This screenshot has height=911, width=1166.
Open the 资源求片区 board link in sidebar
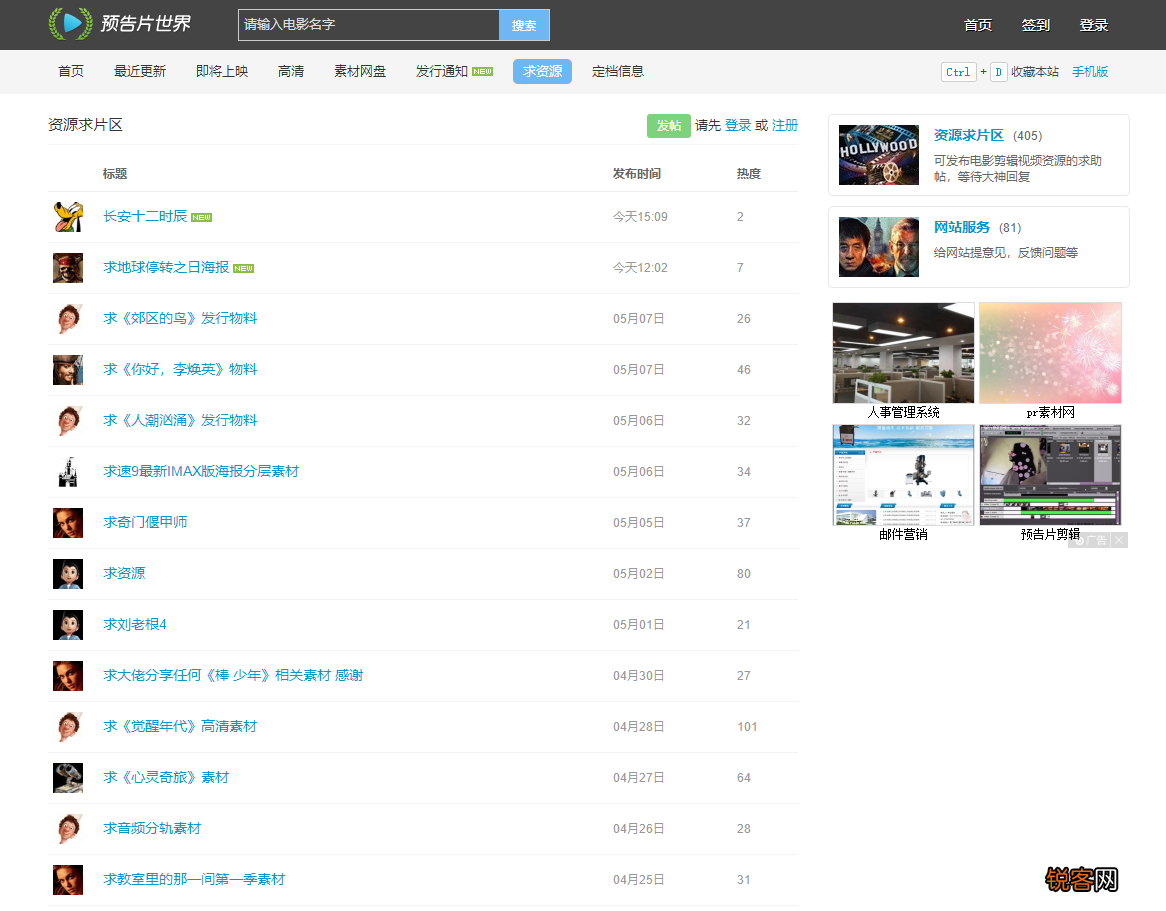pyautogui.click(x=968, y=135)
